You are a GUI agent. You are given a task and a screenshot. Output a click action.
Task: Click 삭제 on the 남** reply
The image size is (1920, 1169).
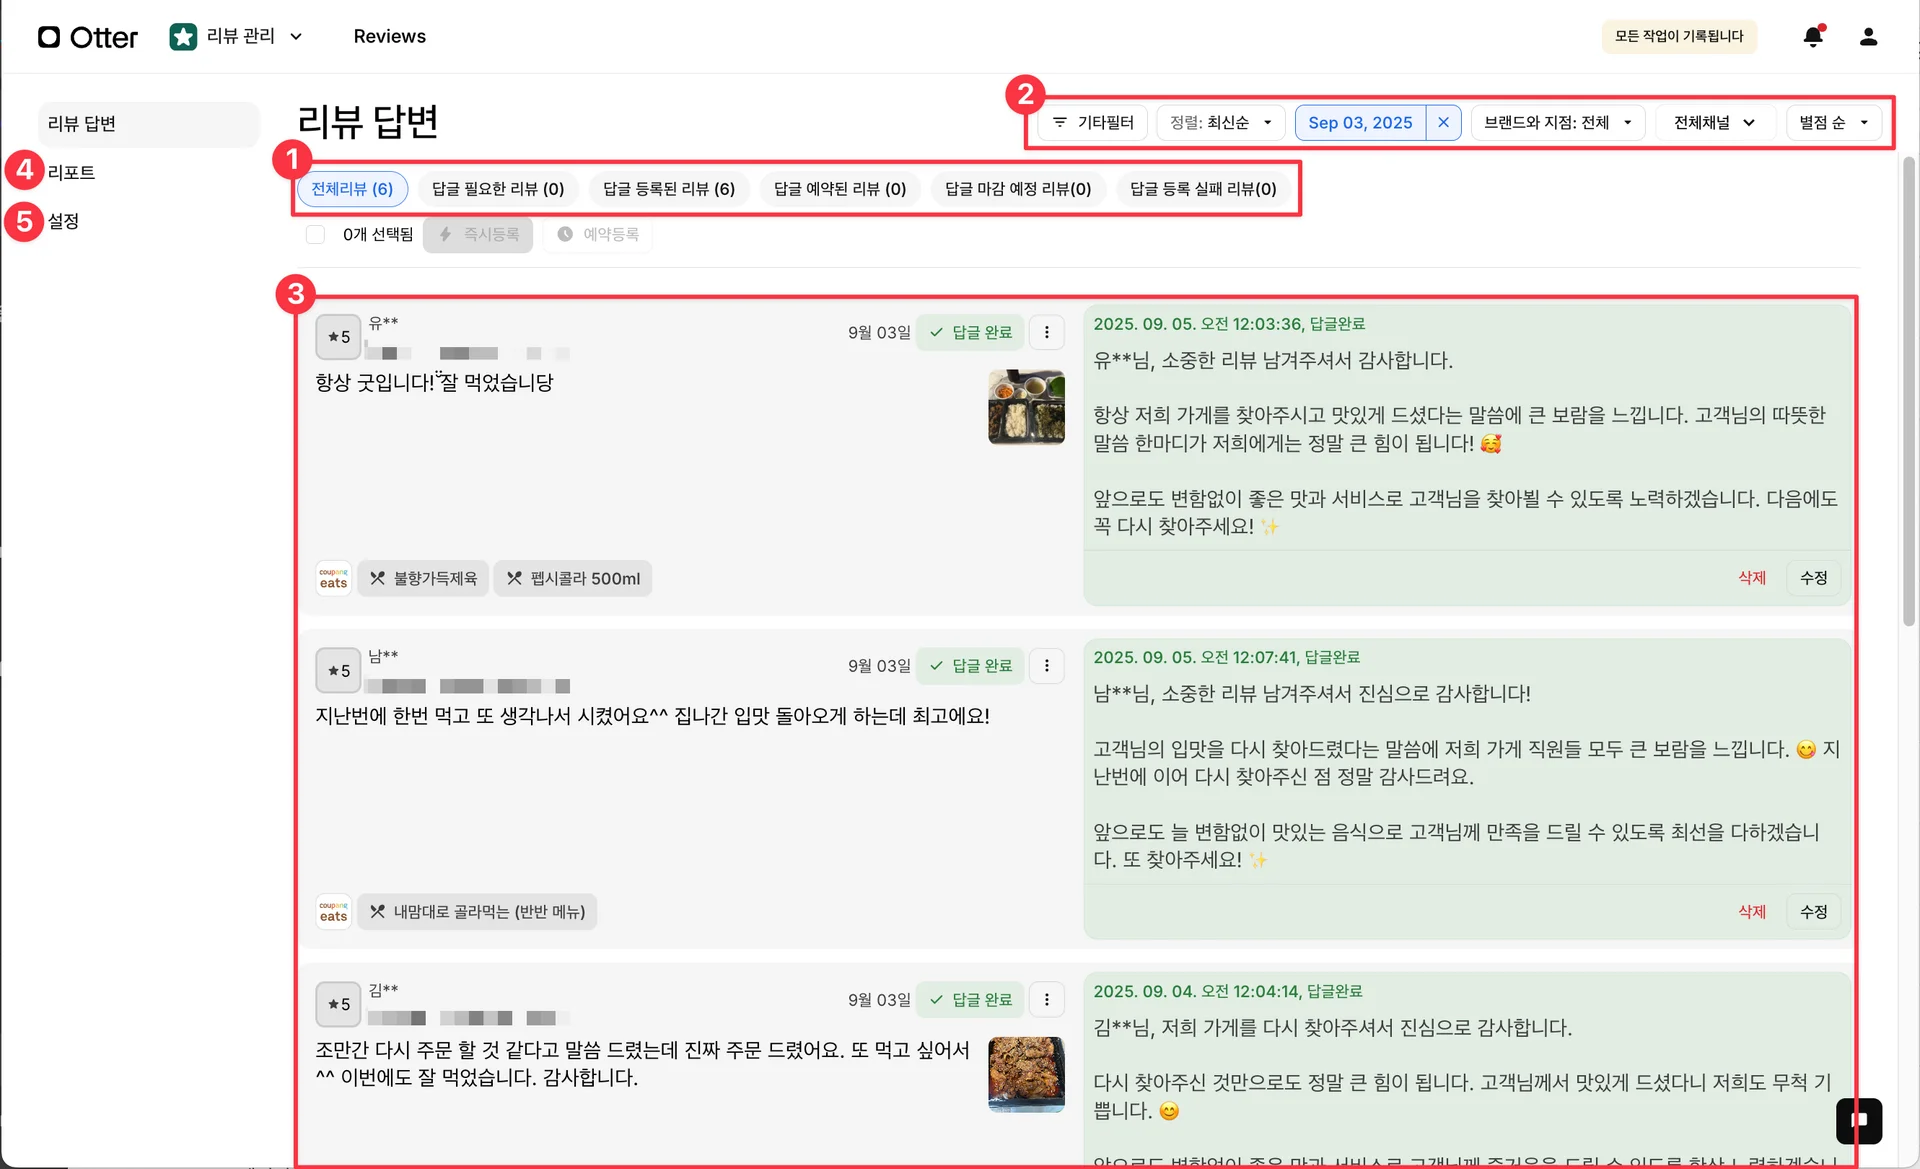(x=1752, y=912)
